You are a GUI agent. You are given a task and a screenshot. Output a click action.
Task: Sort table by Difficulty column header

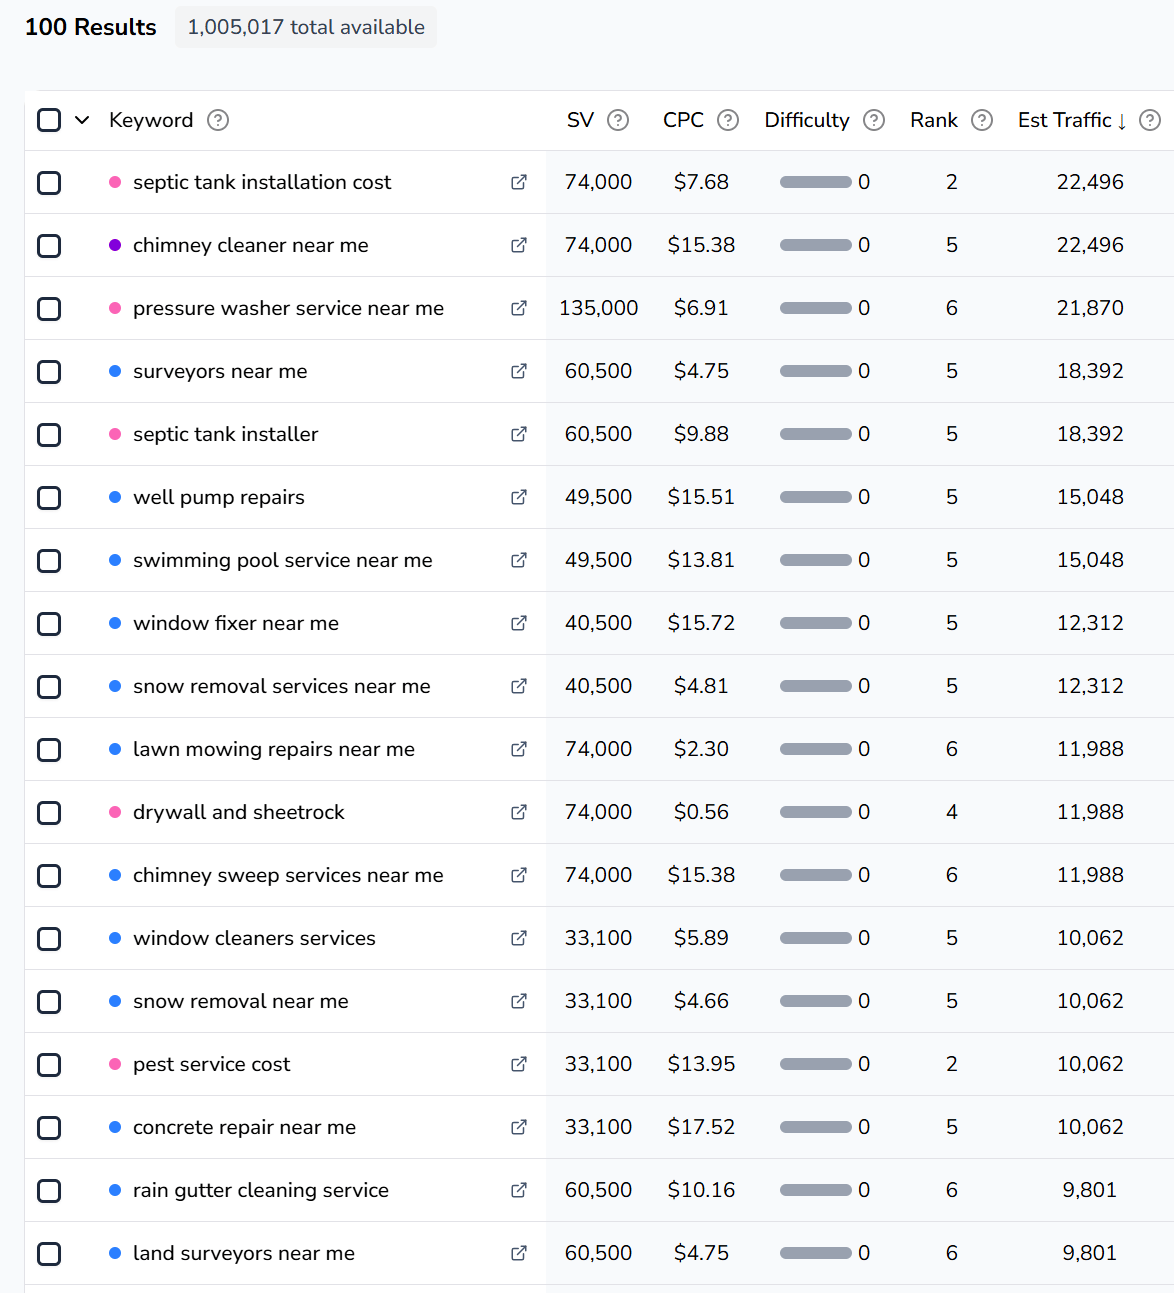pyautogui.click(x=806, y=120)
